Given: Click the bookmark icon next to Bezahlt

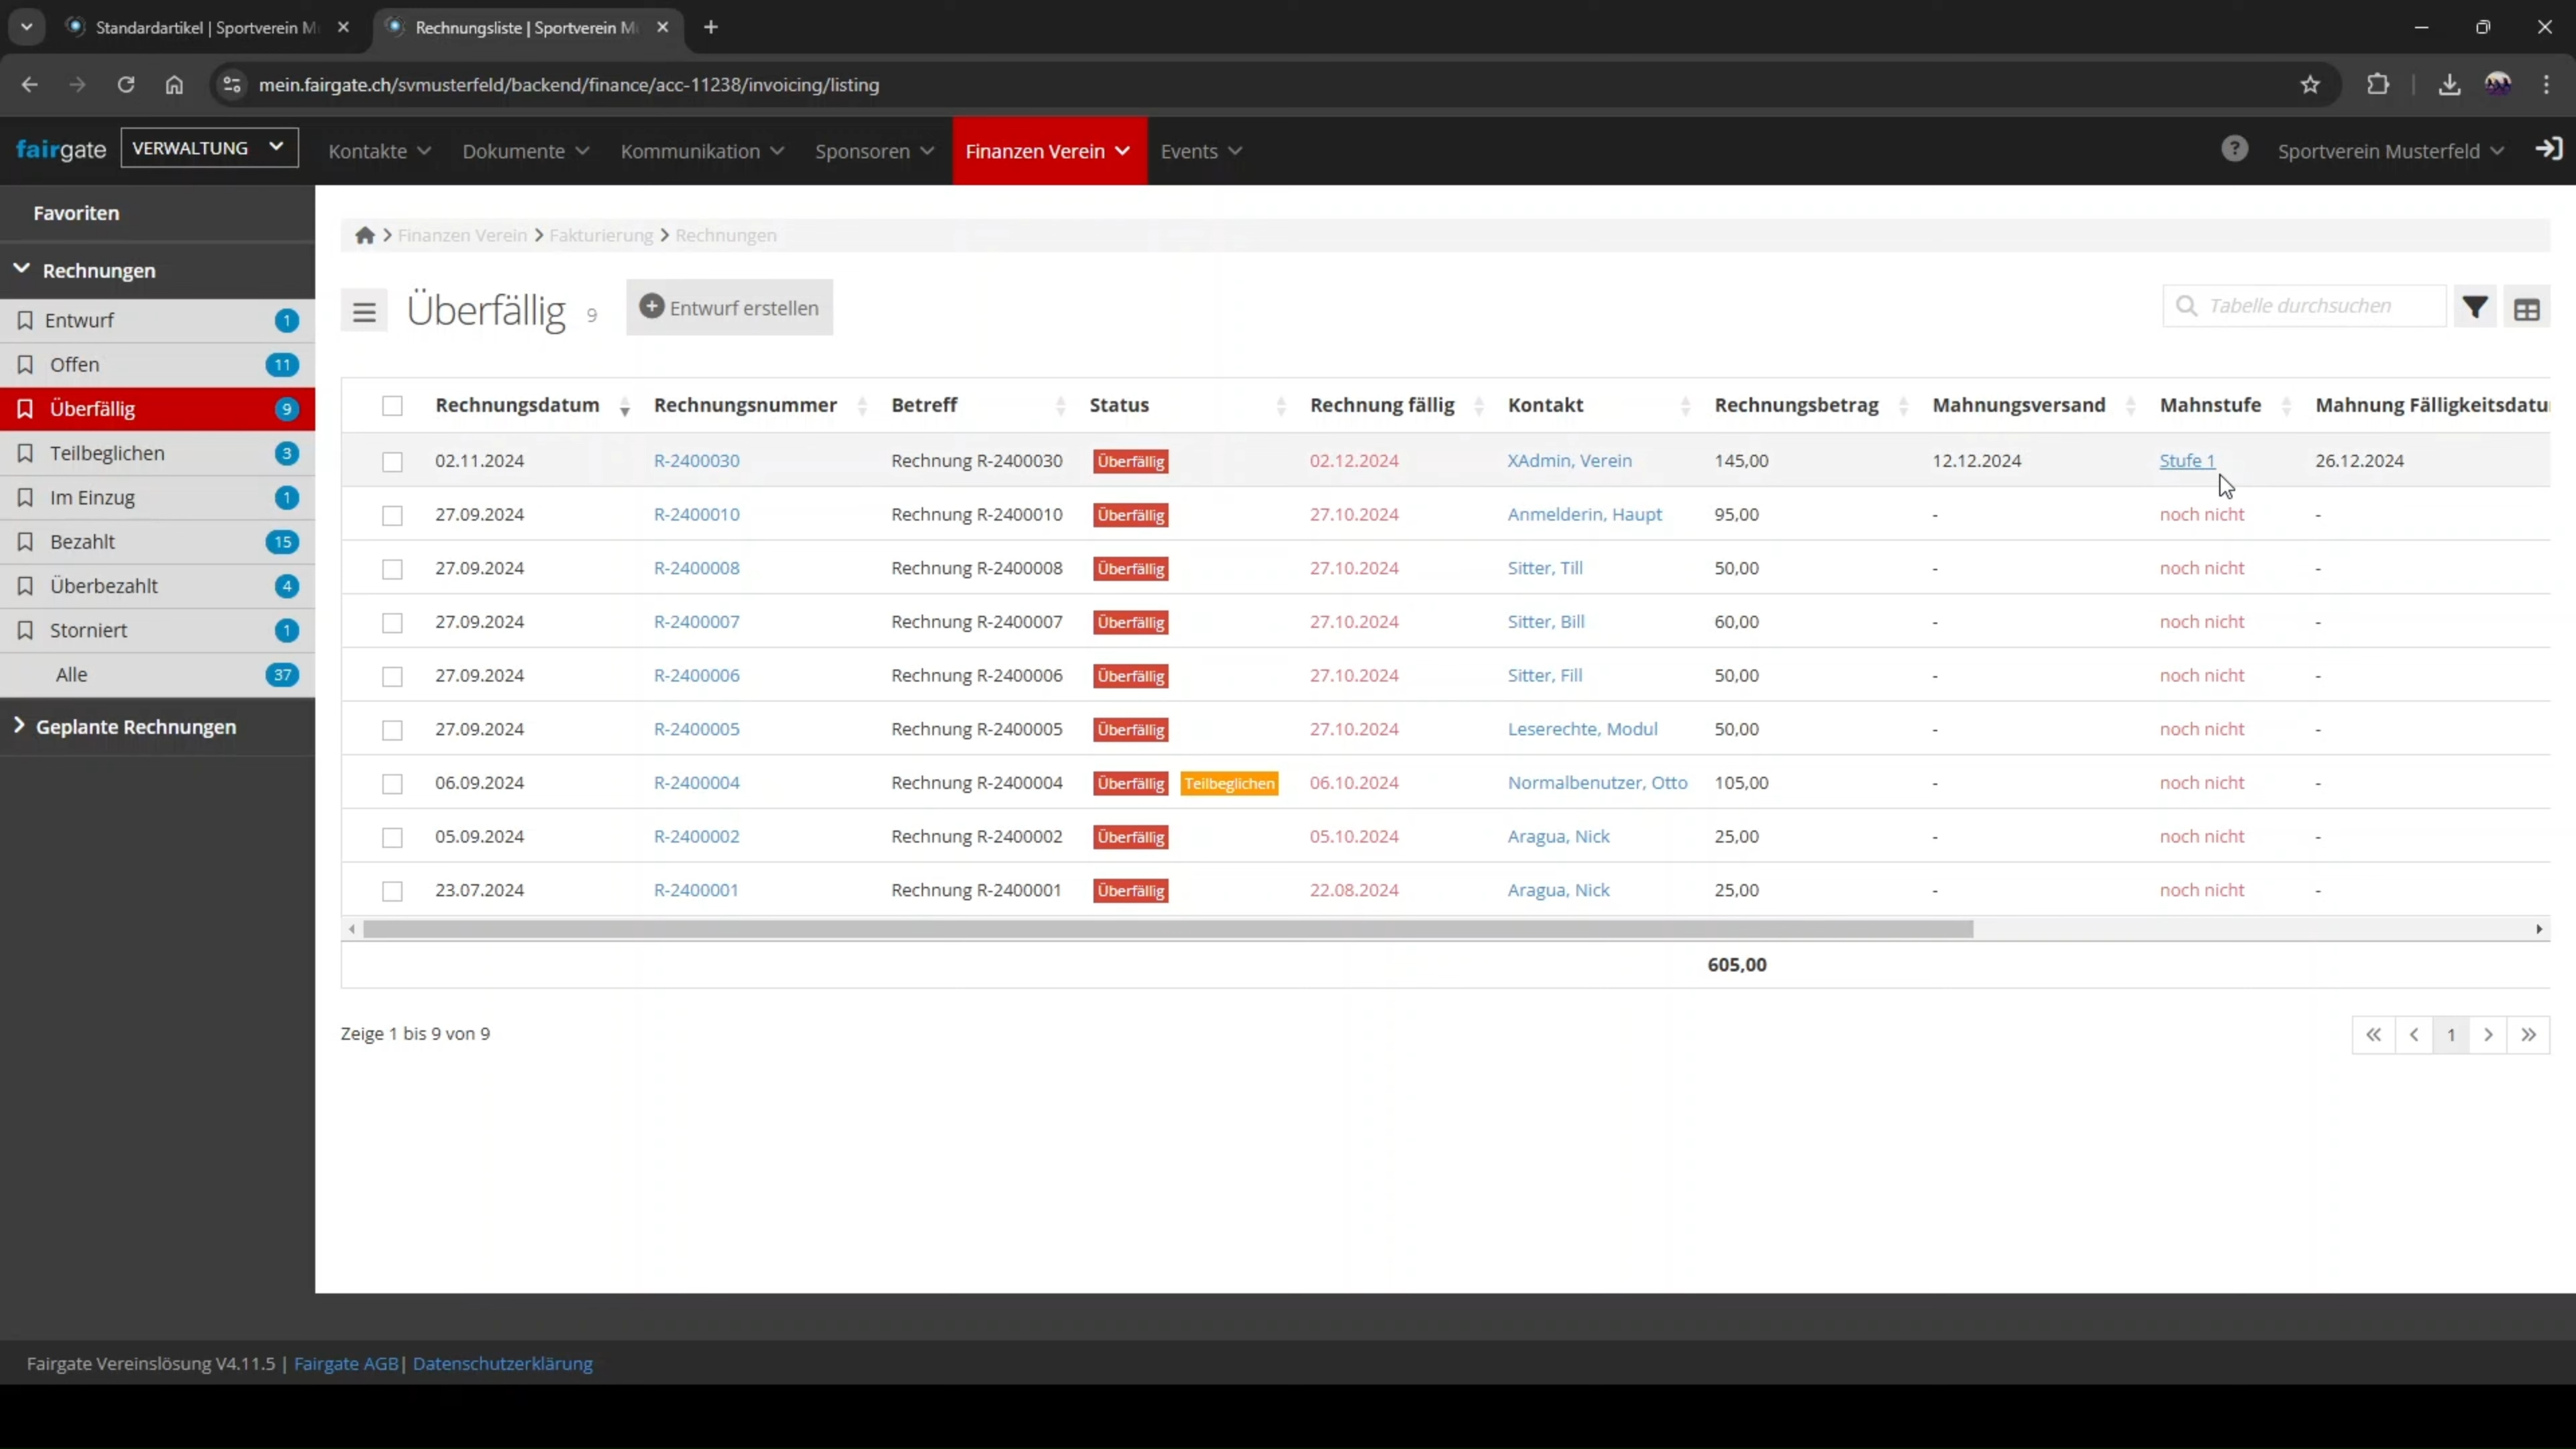Looking at the screenshot, I should click(25, 541).
